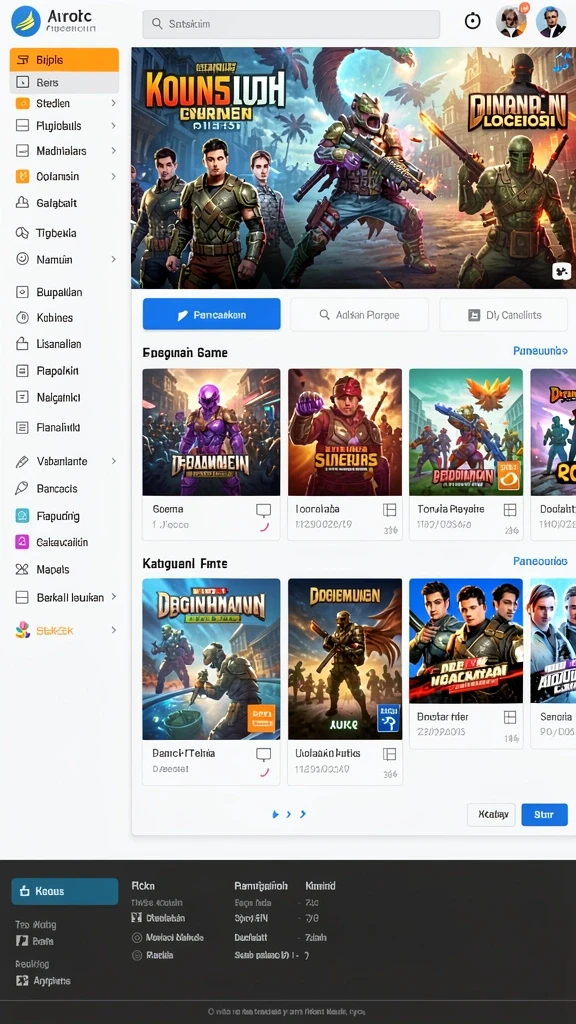576x1024 pixels.
Task: Click the colorful Stikek icon
Action: 23,630
